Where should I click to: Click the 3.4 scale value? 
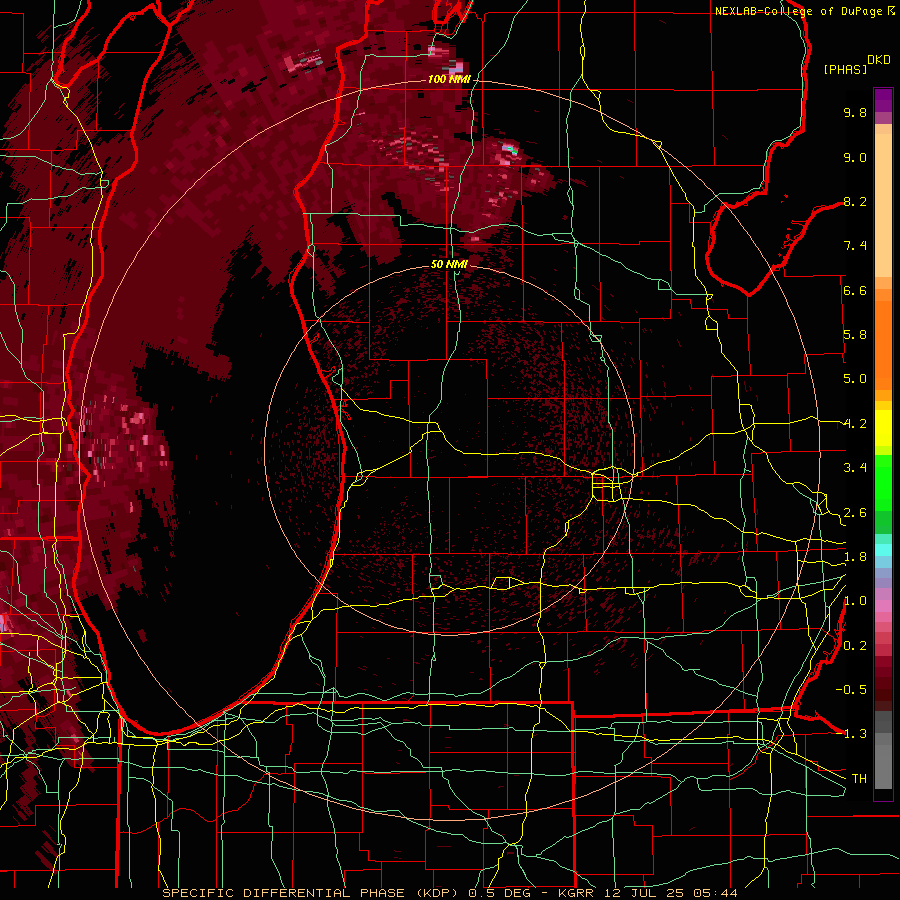[855, 468]
